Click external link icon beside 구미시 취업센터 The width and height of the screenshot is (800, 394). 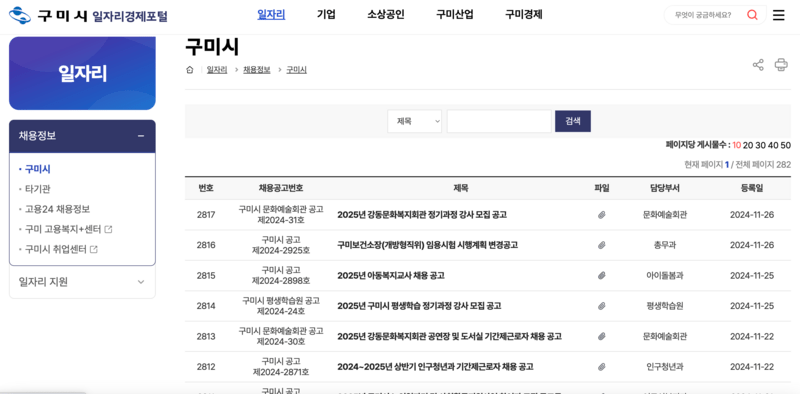94,250
